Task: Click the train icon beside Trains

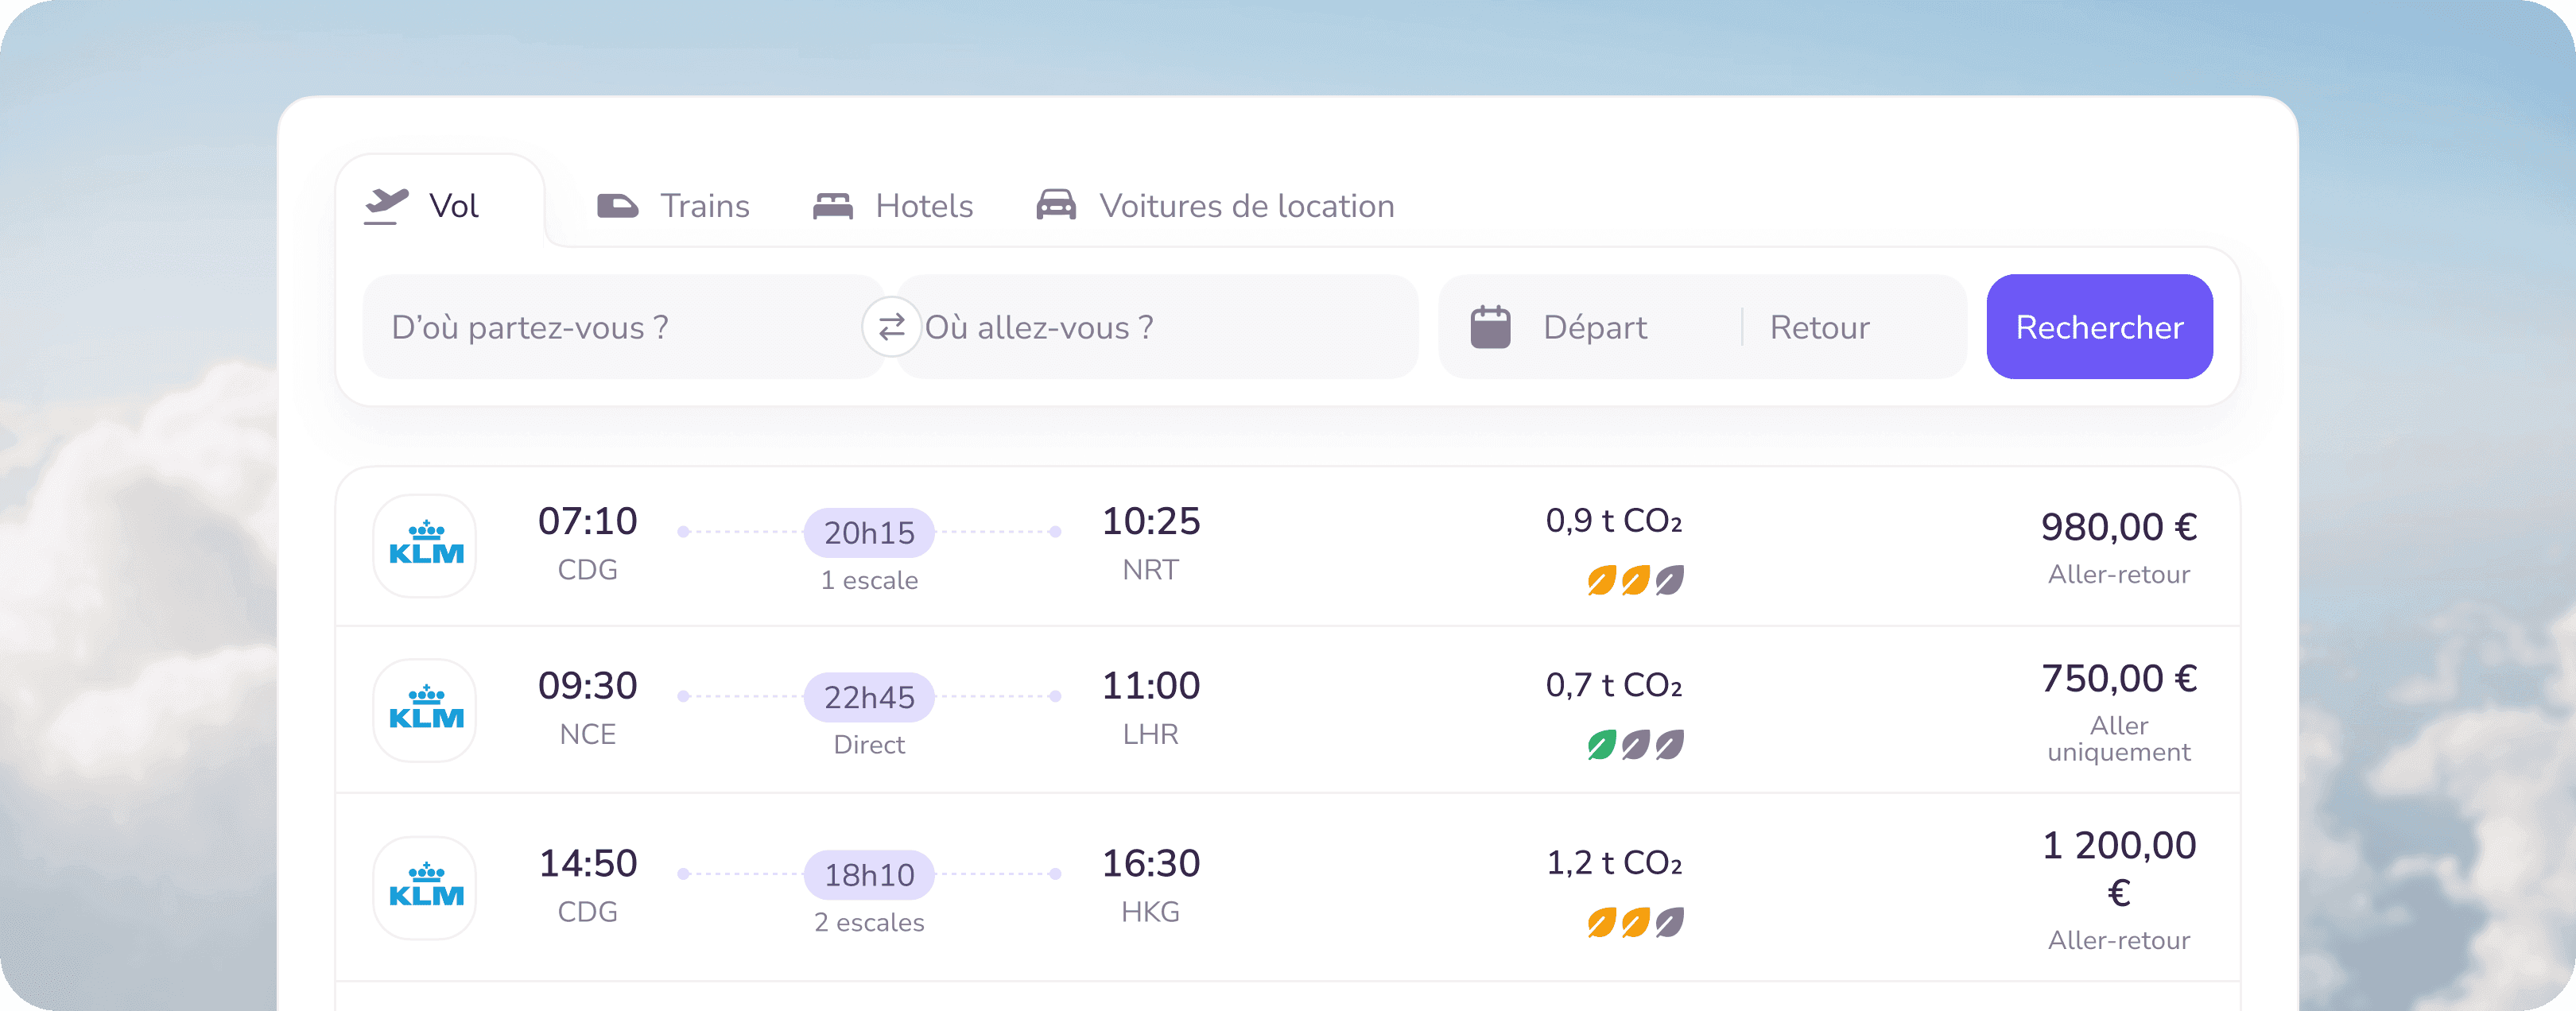Action: coord(617,206)
